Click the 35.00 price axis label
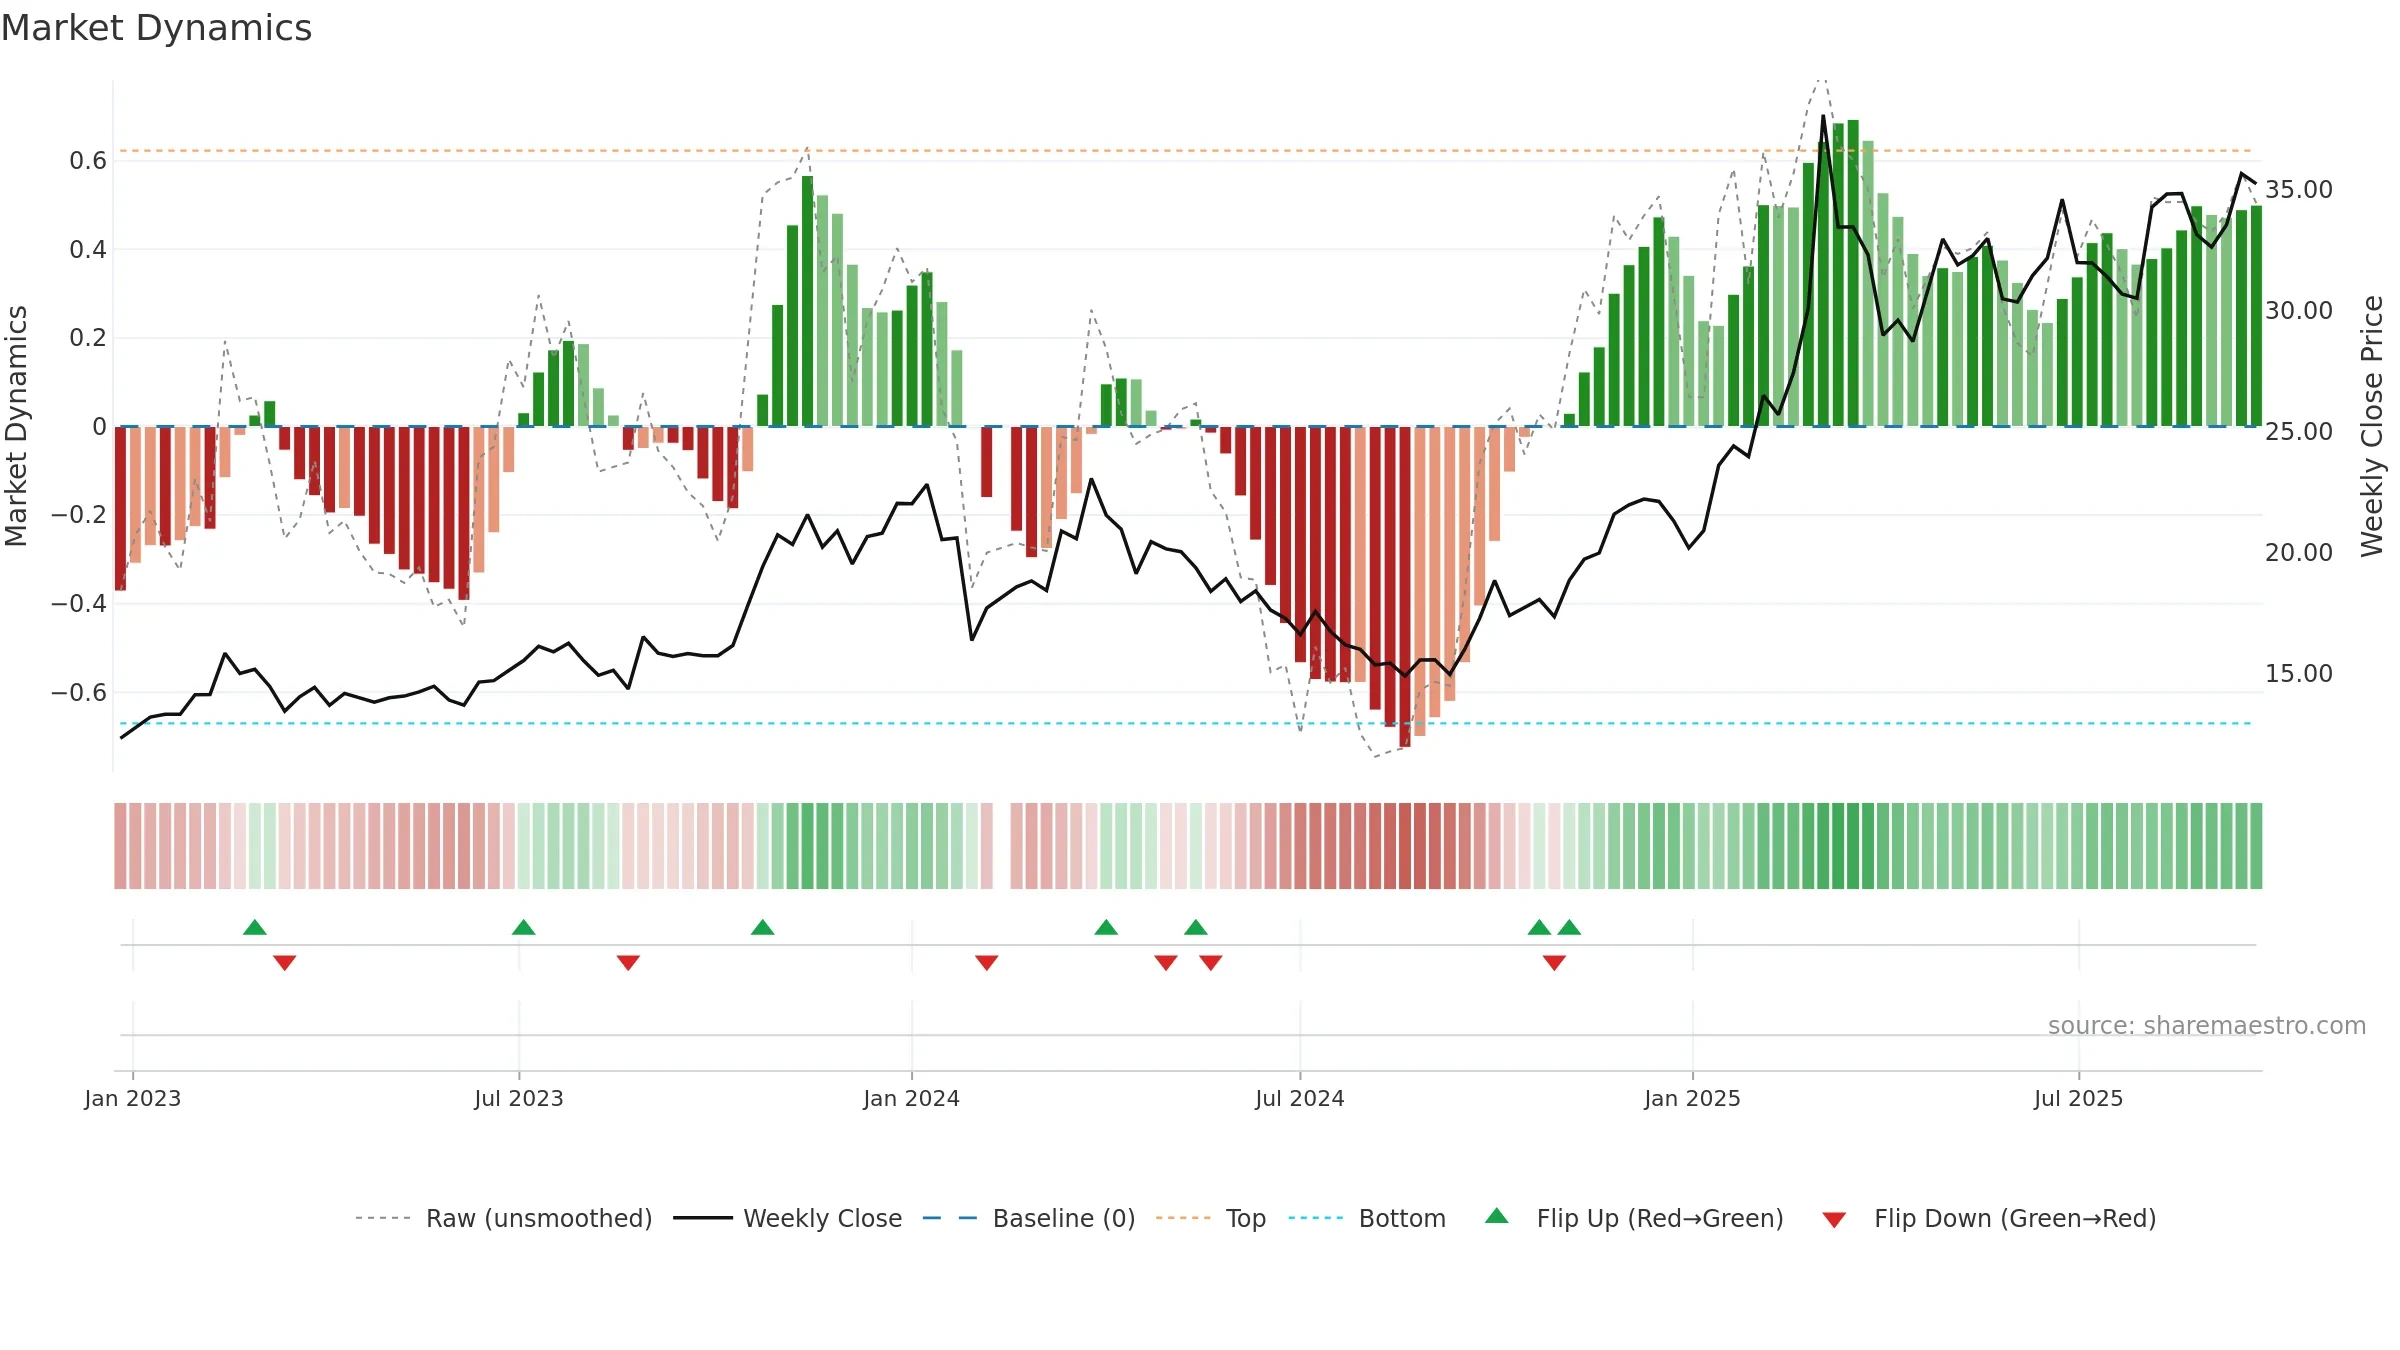Screen dimensions: 2400x1350 click(x=2299, y=189)
